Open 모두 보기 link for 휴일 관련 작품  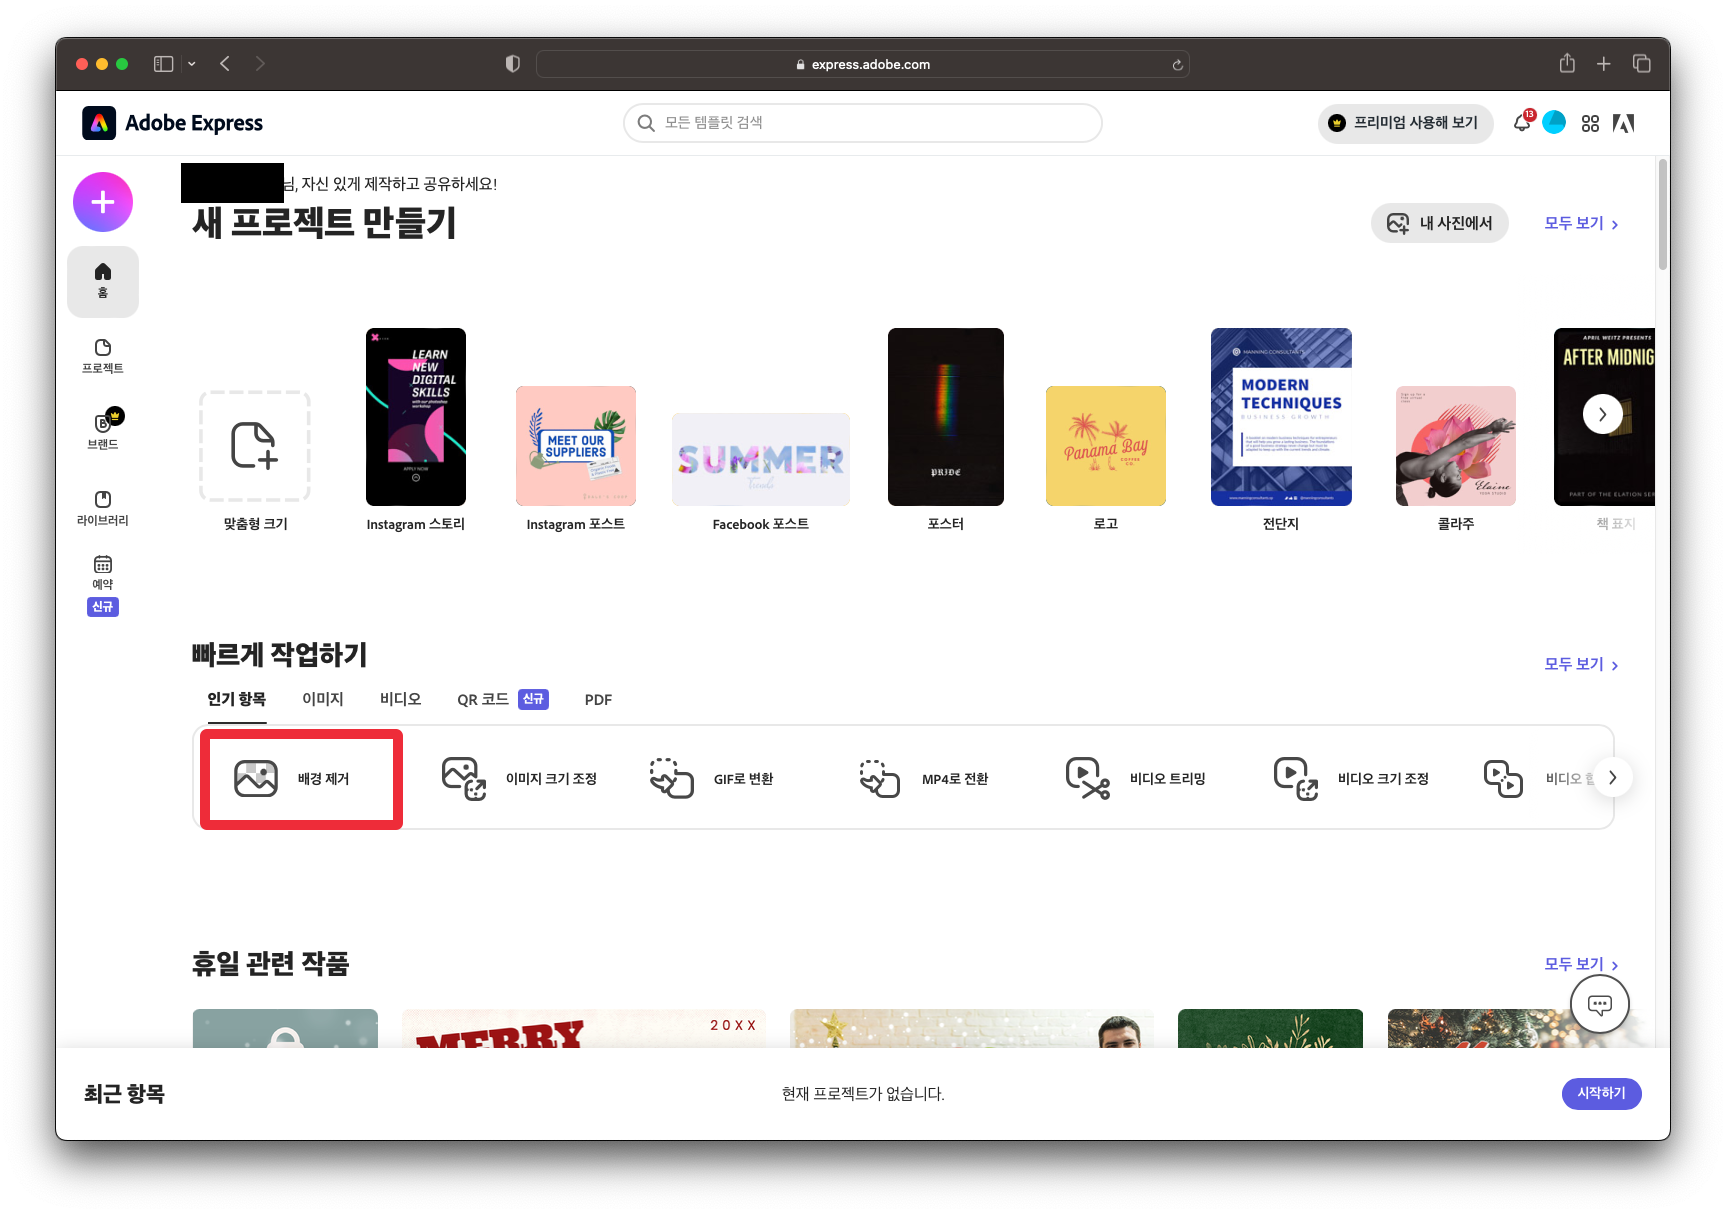coord(1581,964)
